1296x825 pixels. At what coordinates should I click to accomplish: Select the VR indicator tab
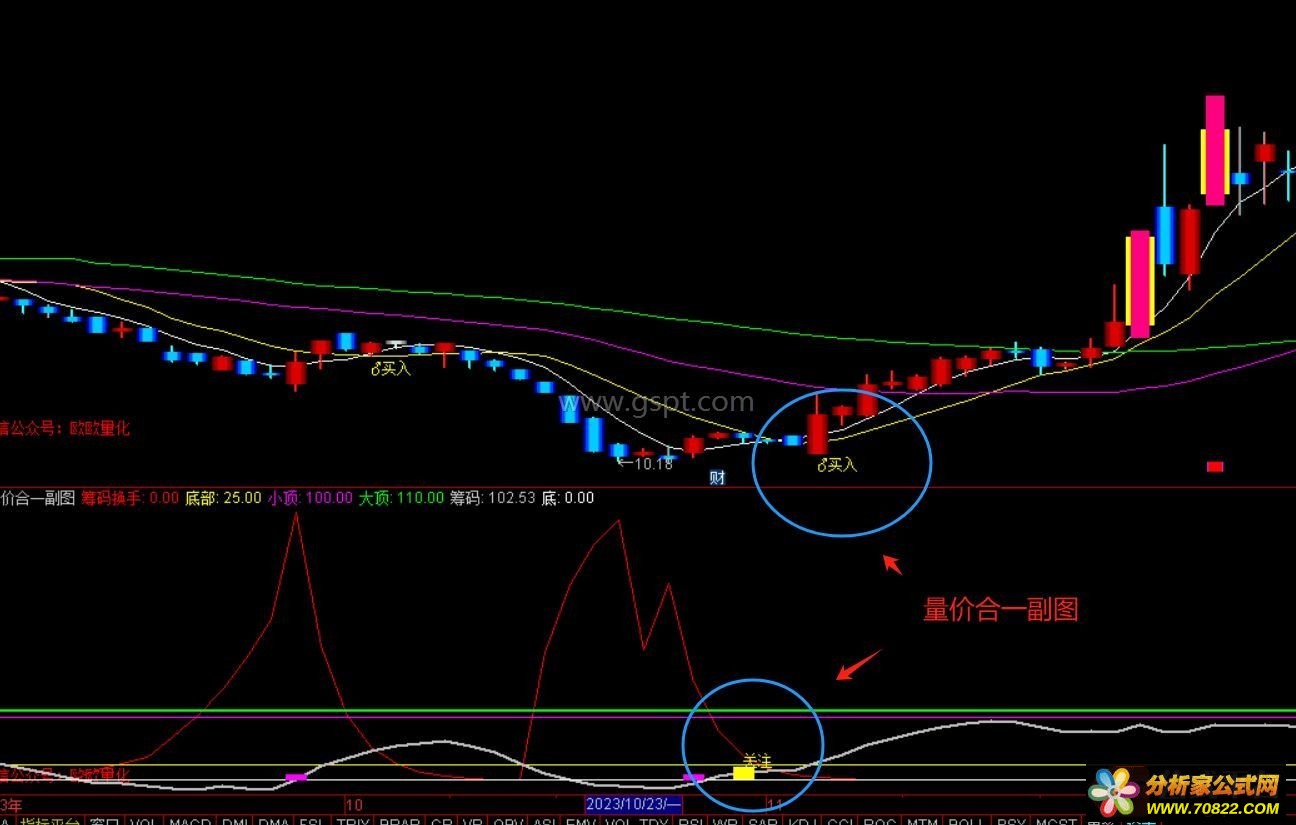[473, 821]
